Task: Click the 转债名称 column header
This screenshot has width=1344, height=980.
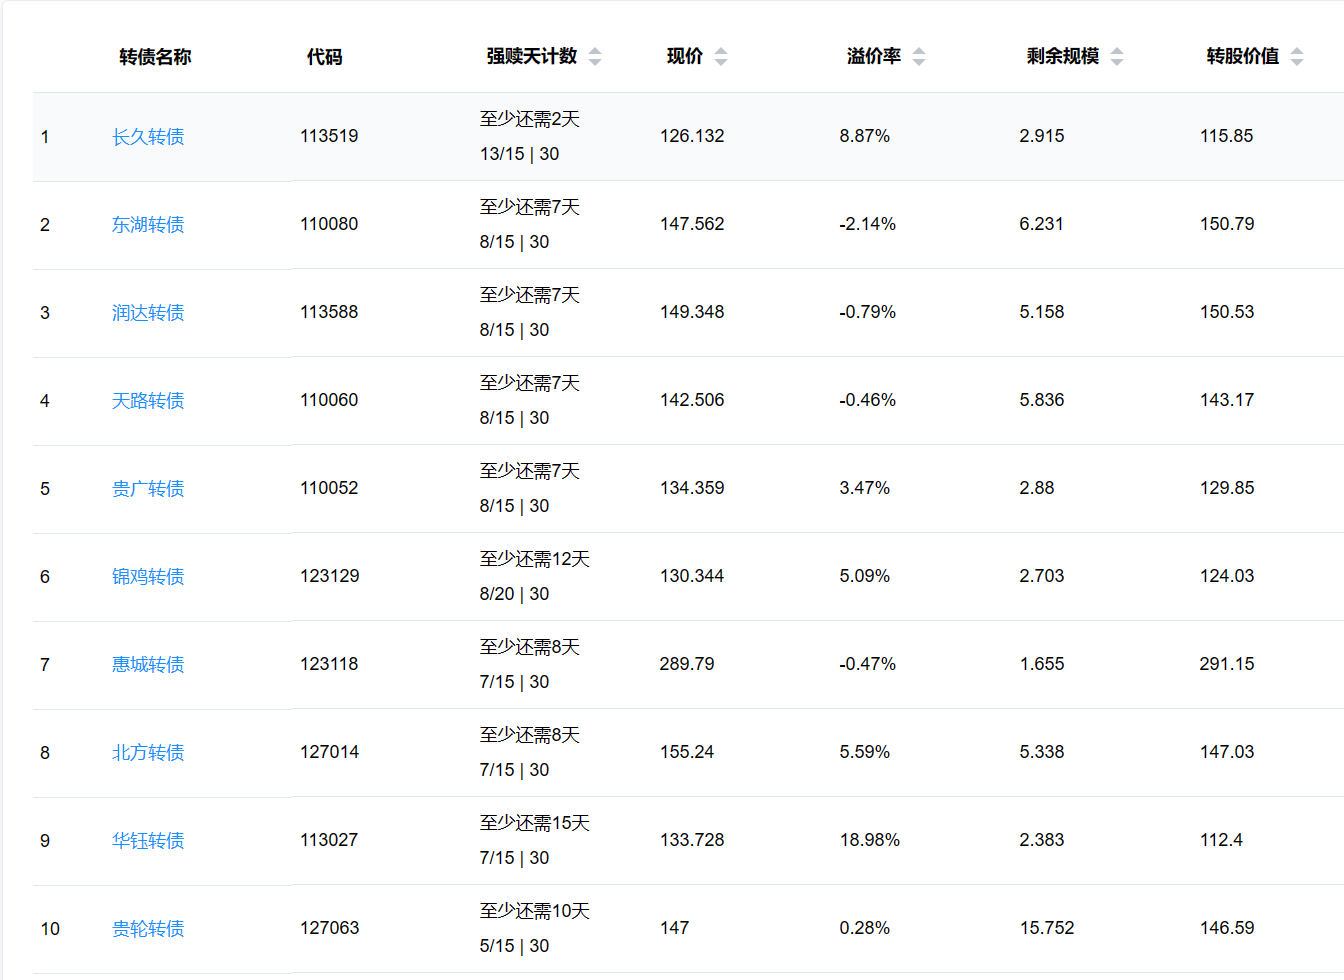Action: (x=155, y=57)
